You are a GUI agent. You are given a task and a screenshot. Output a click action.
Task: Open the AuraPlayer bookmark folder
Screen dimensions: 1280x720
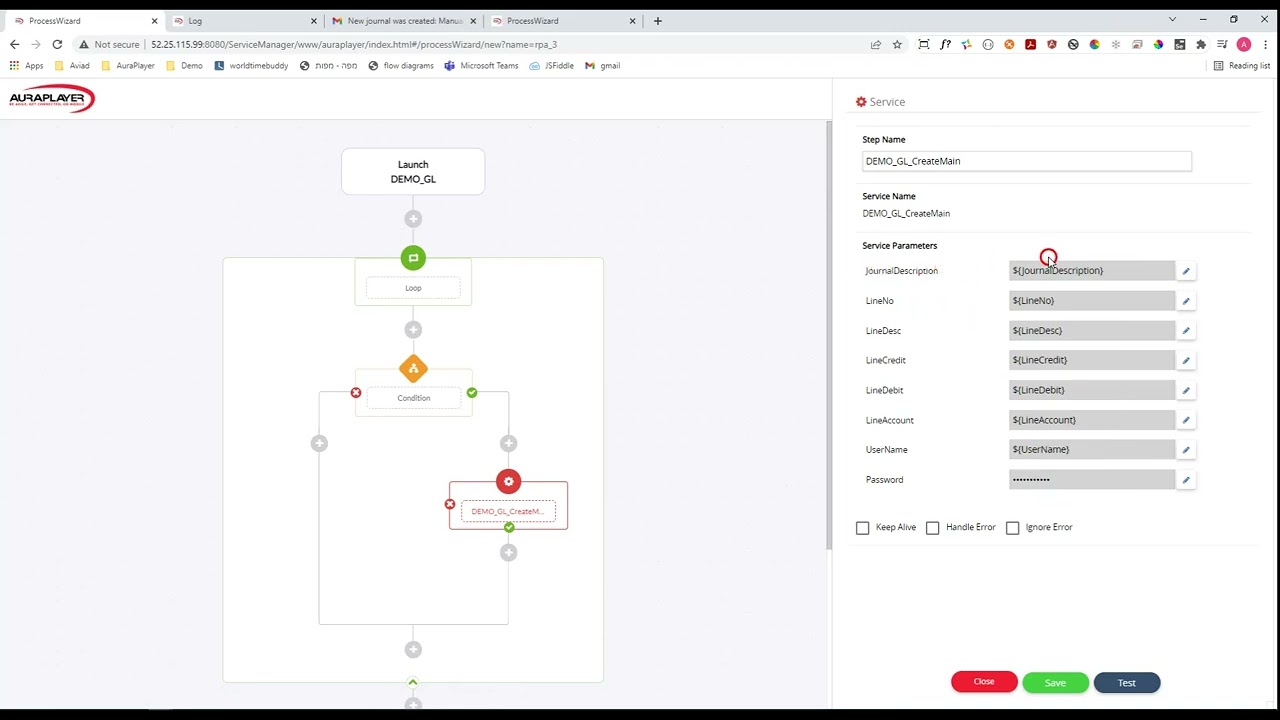pos(128,66)
